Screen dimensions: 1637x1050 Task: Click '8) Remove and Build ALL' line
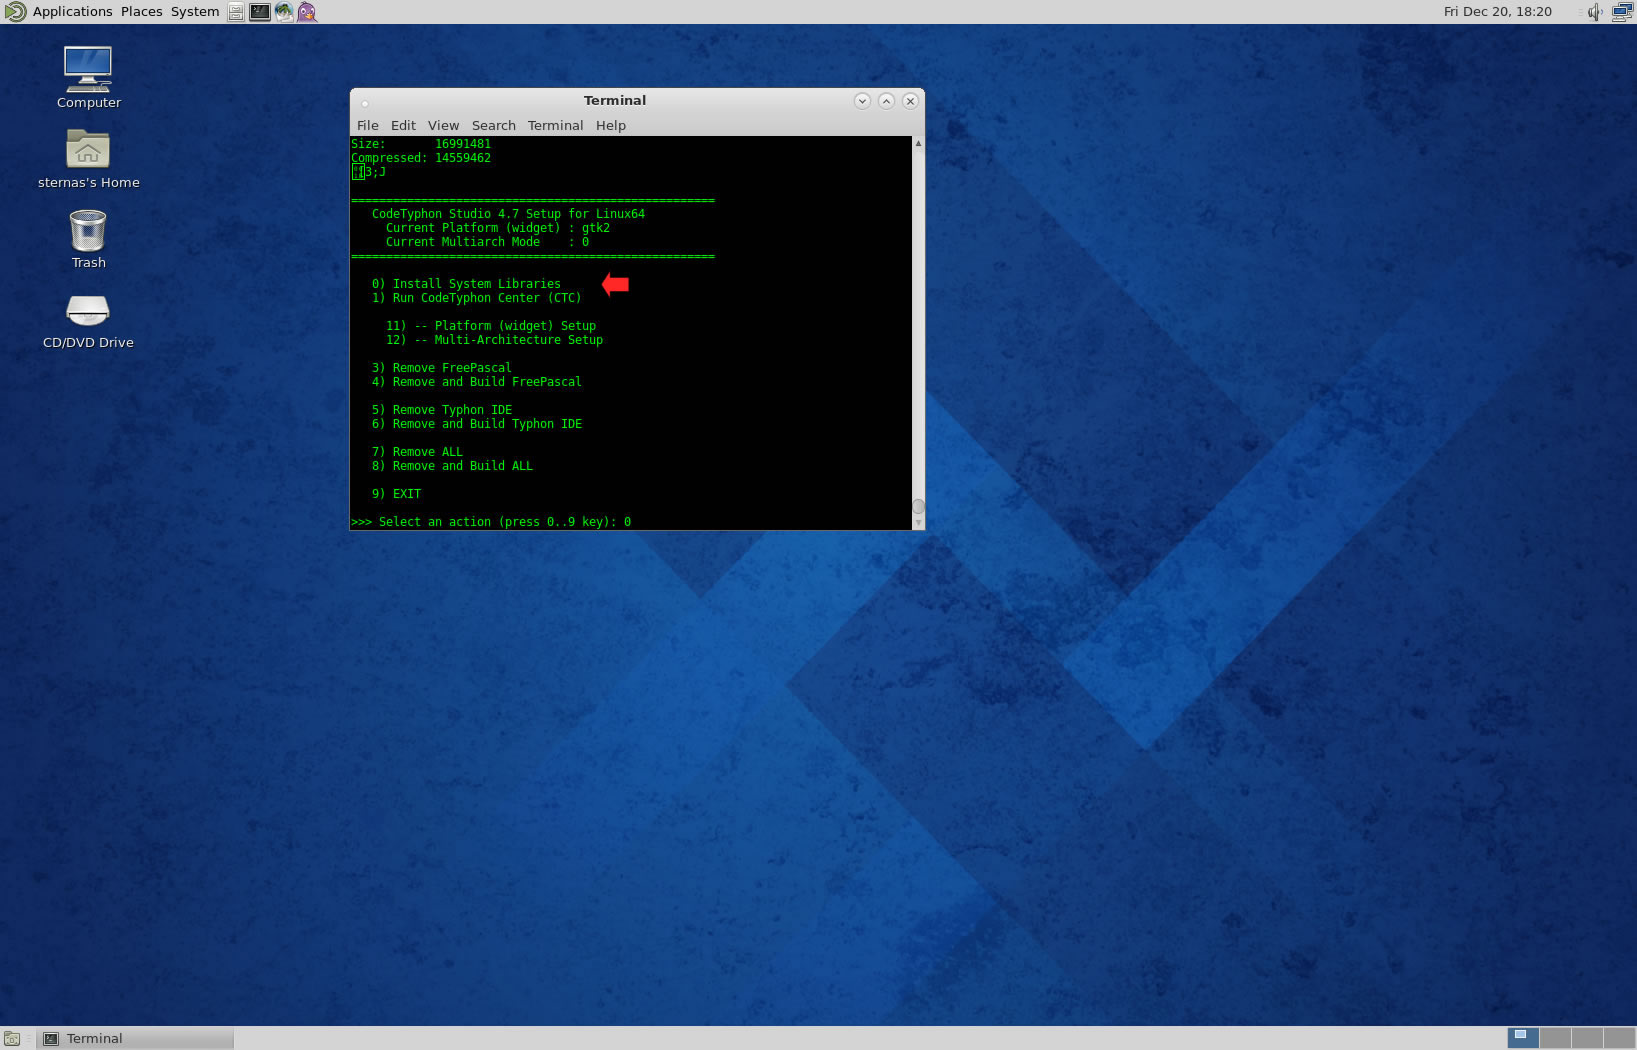(x=452, y=466)
